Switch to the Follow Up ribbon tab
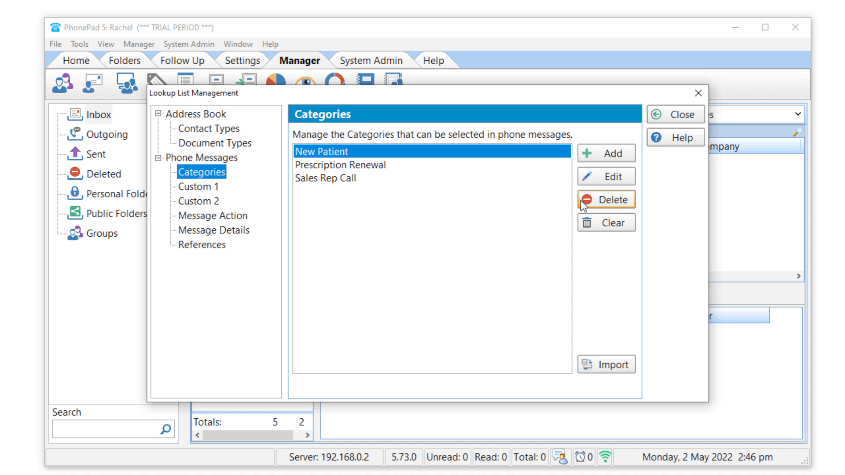The width and height of the screenshot is (845, 475). click(182, 60)
